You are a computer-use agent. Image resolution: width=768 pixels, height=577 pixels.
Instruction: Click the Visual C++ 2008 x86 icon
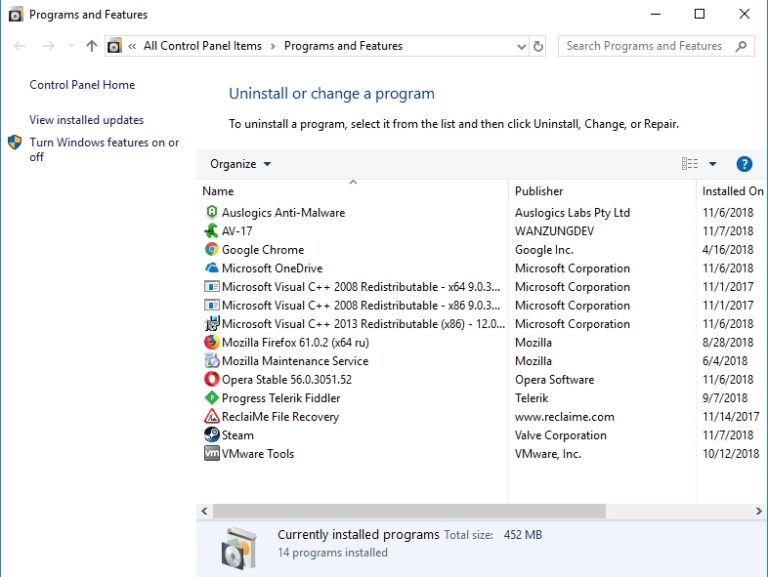click(212, 305)
